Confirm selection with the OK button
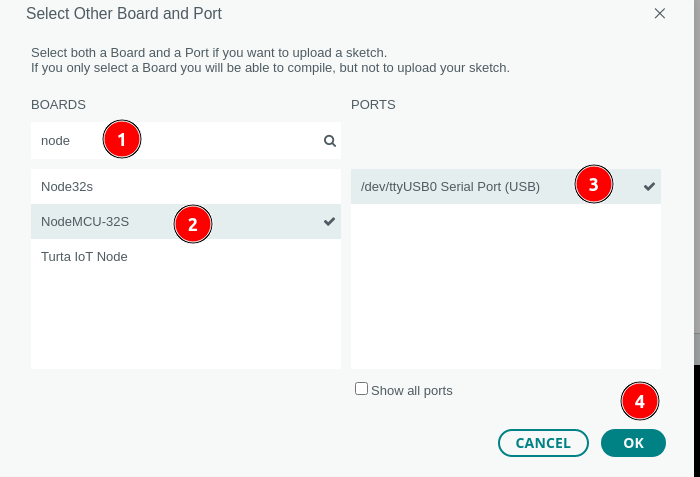The width and height of the screenshot is (700, 477). tap(633, 443)
